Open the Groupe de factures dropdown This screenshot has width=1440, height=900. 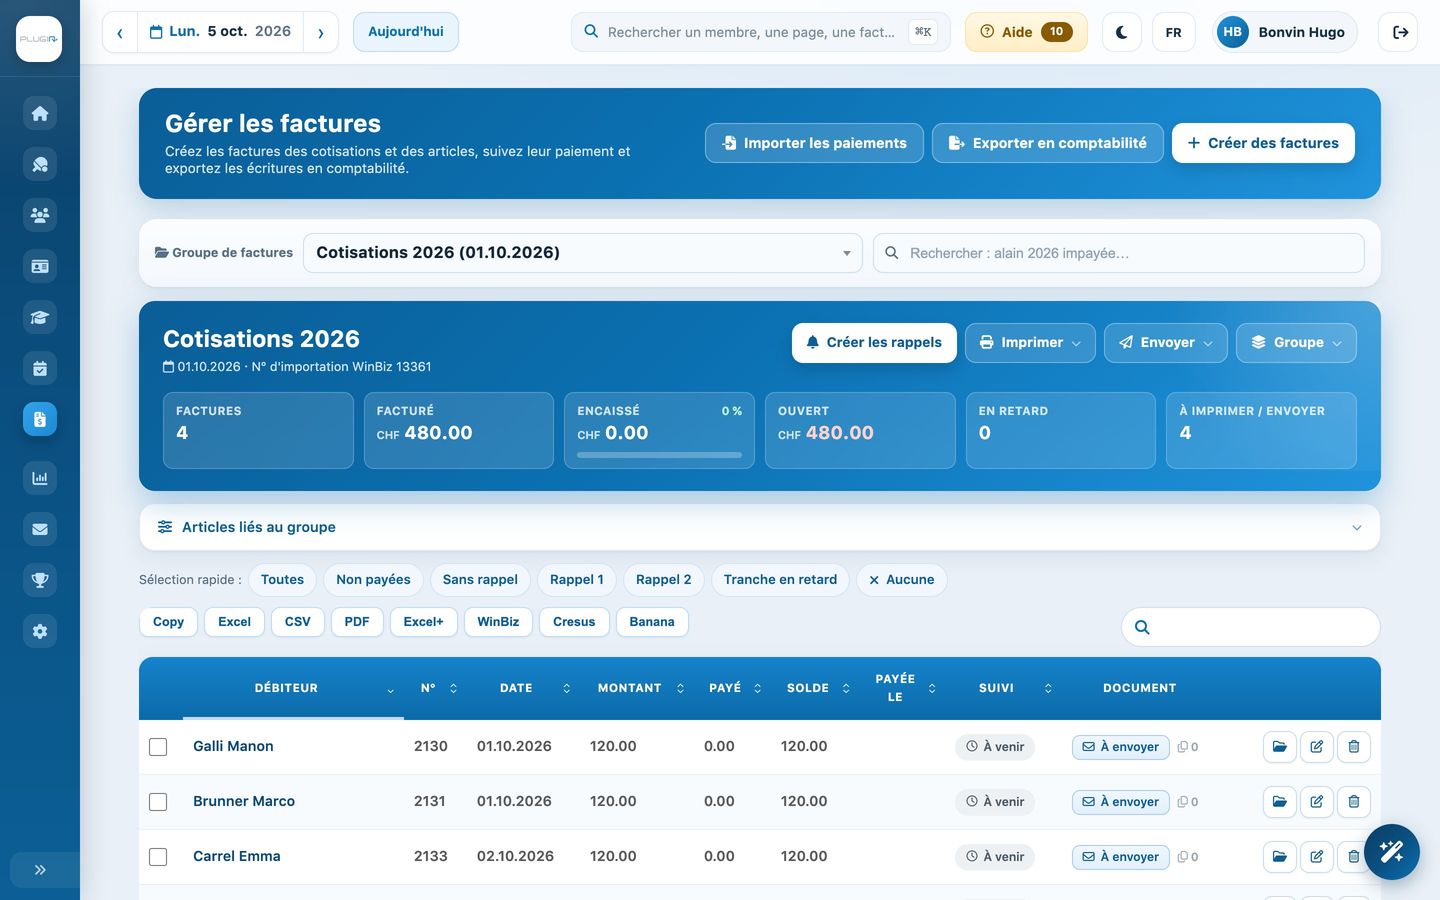pyautogui.click(x=583, y=253)
